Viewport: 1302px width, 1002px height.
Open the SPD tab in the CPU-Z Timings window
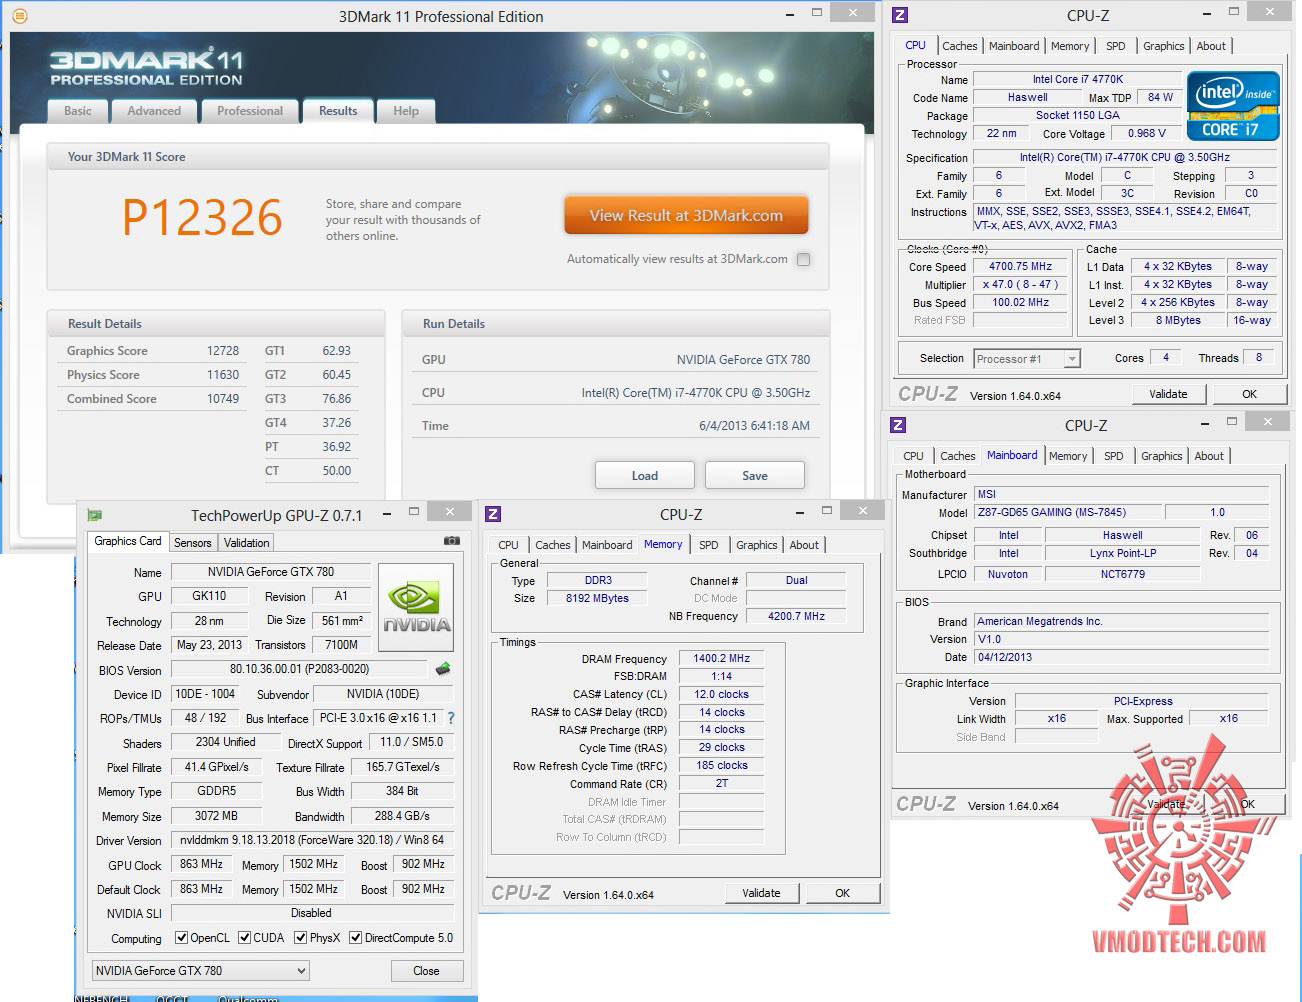coord(709,545)
